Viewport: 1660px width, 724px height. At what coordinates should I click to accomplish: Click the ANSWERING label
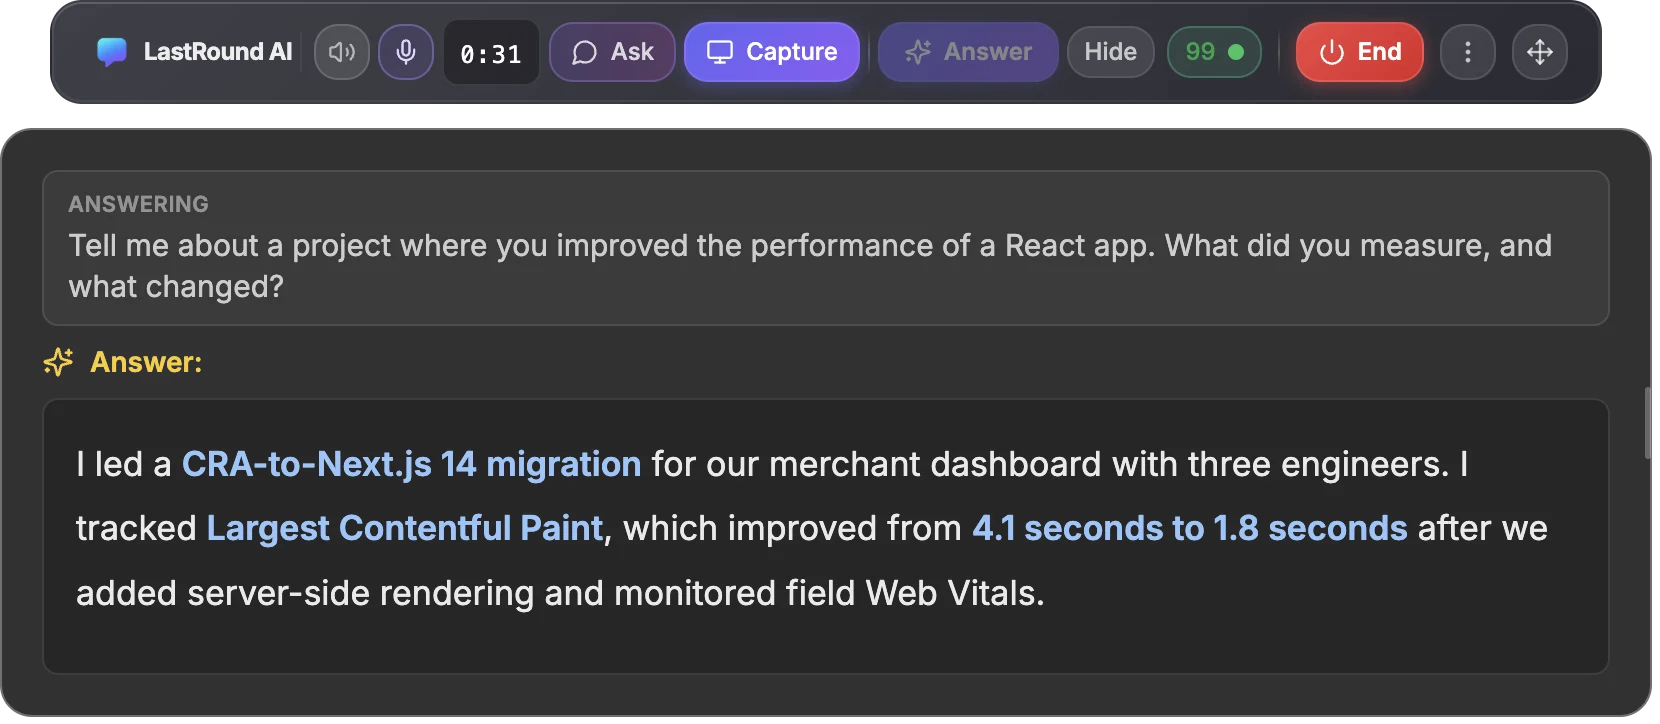click(139, 204)
